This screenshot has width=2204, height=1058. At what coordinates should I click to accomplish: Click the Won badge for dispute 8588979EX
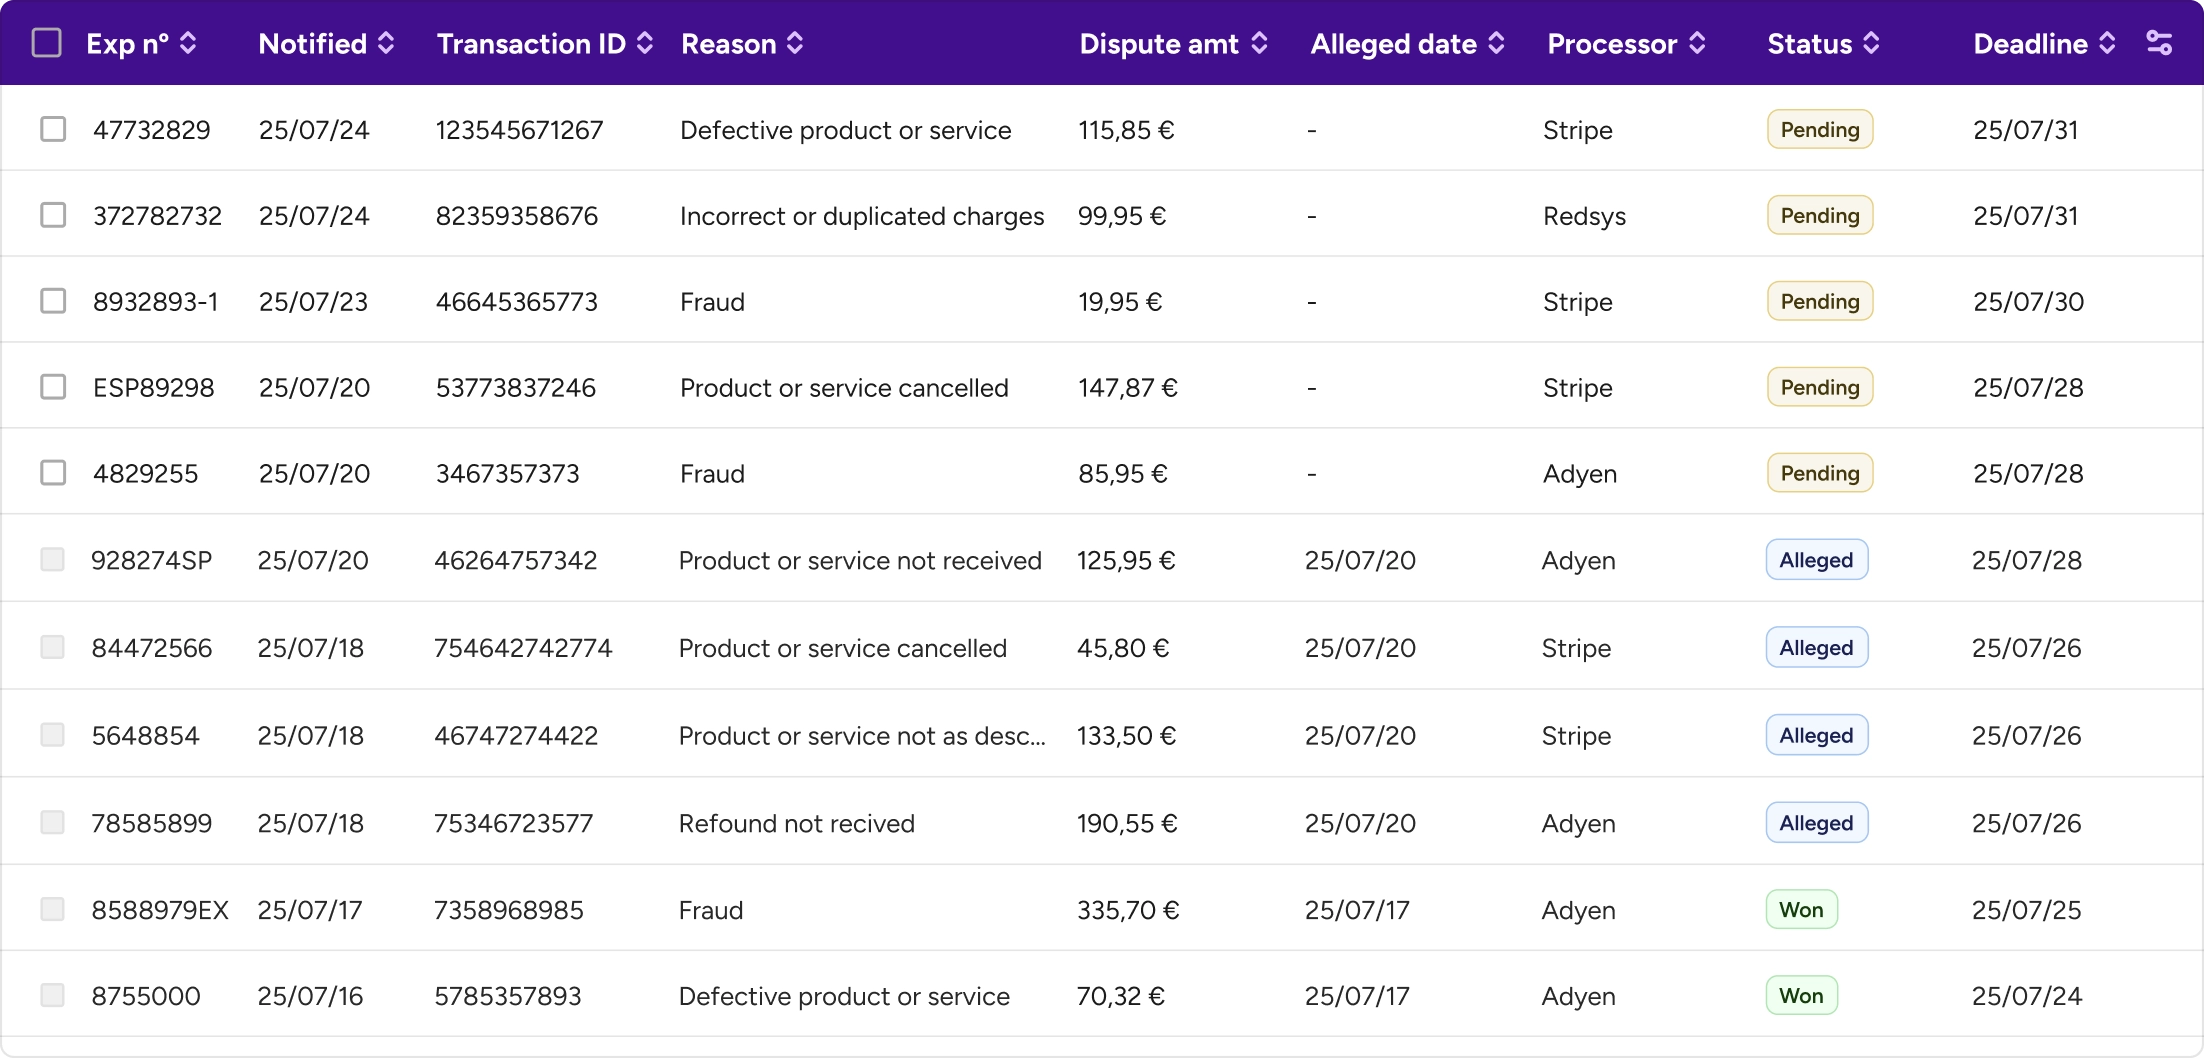1801,909
